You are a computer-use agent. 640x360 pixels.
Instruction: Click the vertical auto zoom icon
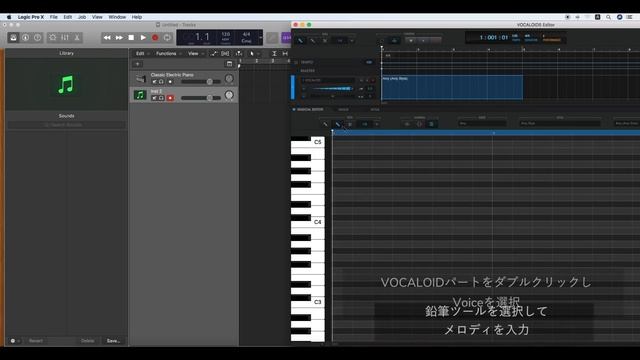point(274,53)
